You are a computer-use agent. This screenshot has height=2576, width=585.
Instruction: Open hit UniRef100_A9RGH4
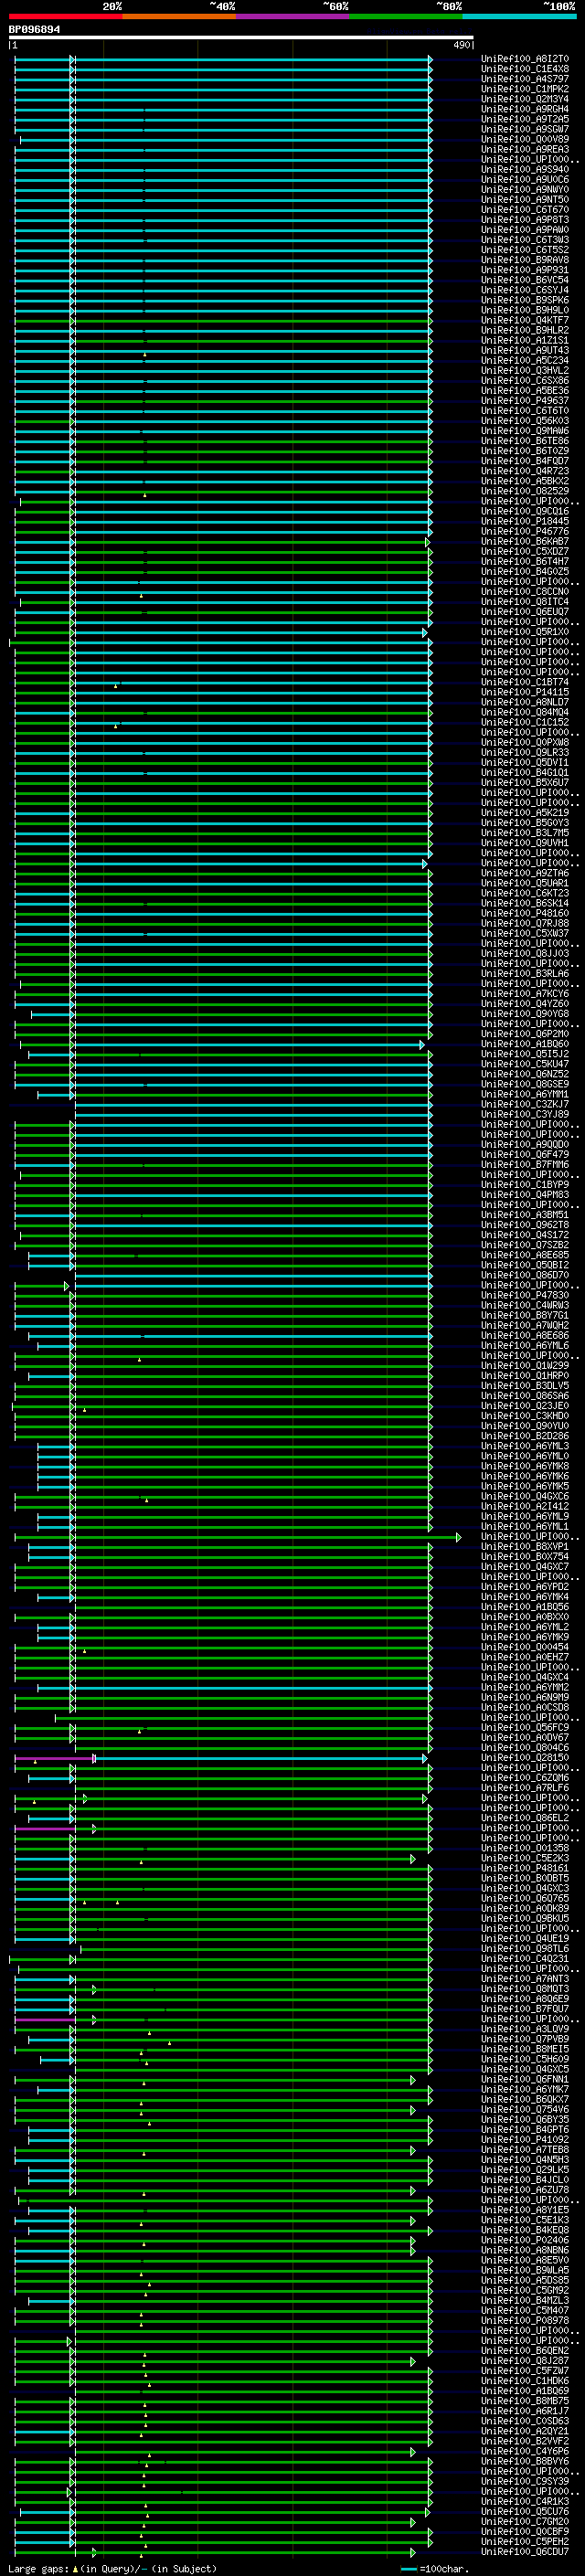[525, 109]
